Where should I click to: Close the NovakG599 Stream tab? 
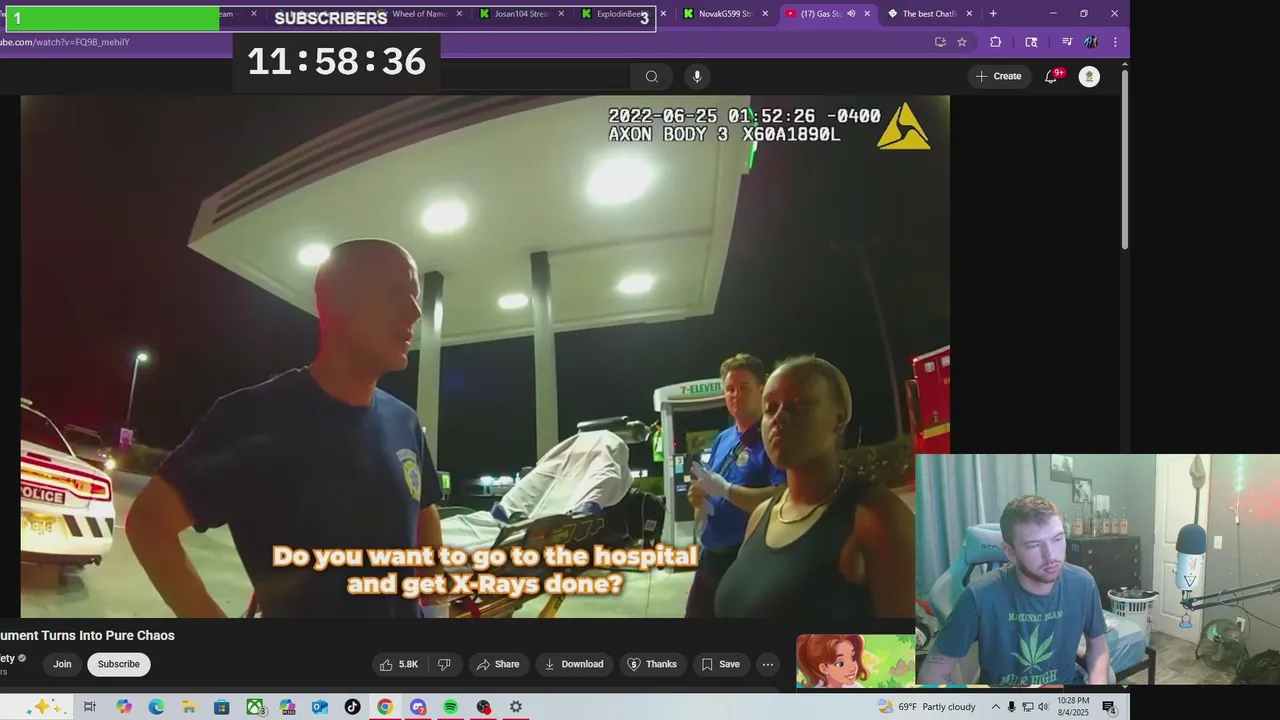(x=765, y=14)
